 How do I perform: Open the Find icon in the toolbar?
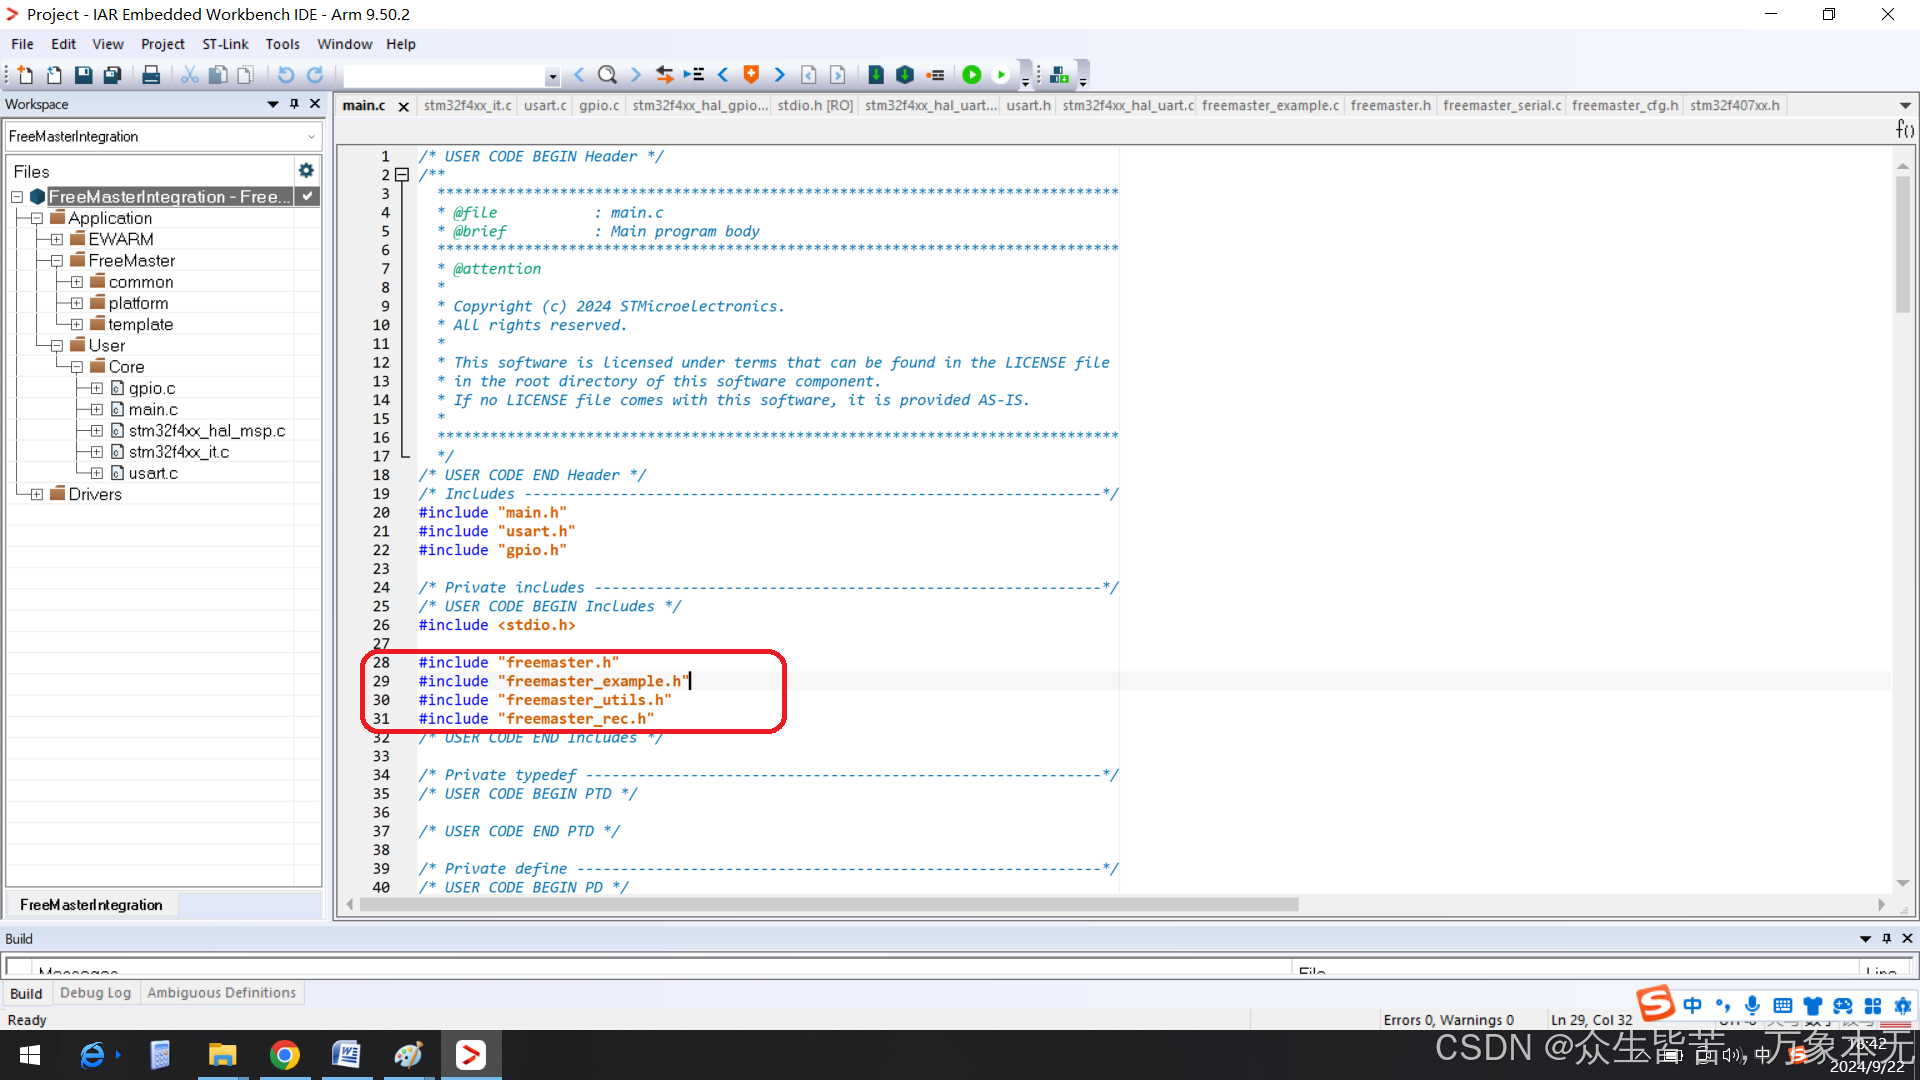pos(608,74)
